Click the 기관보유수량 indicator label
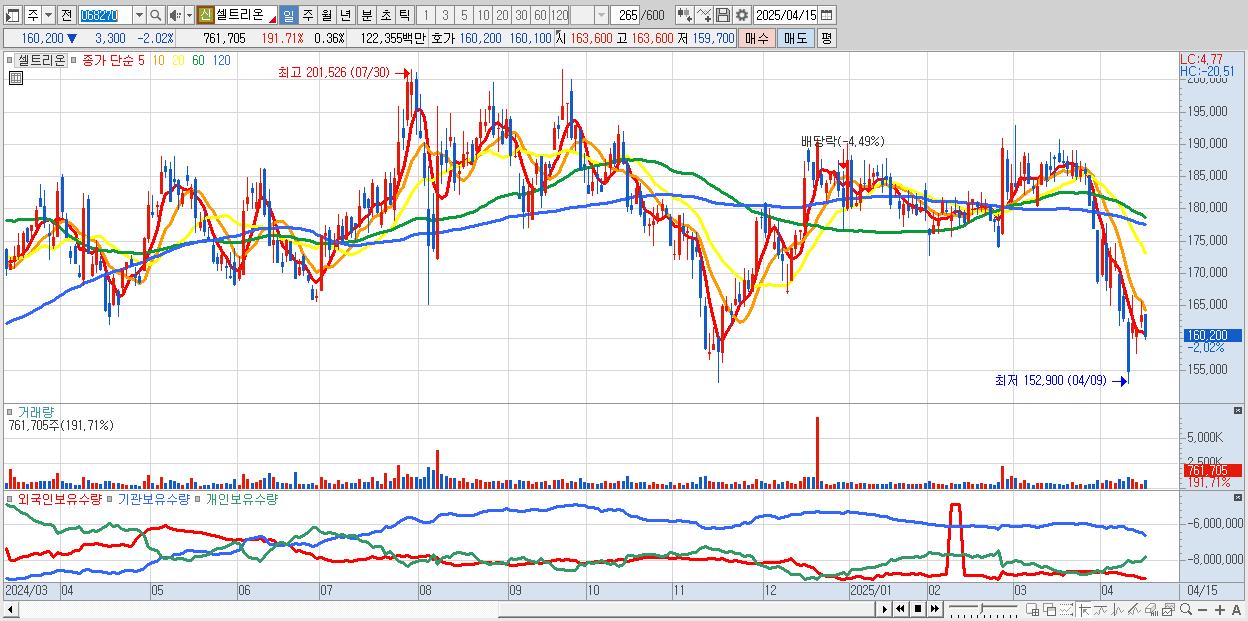1248x621 pixels. pyautogui.click(x=154, y=498)
